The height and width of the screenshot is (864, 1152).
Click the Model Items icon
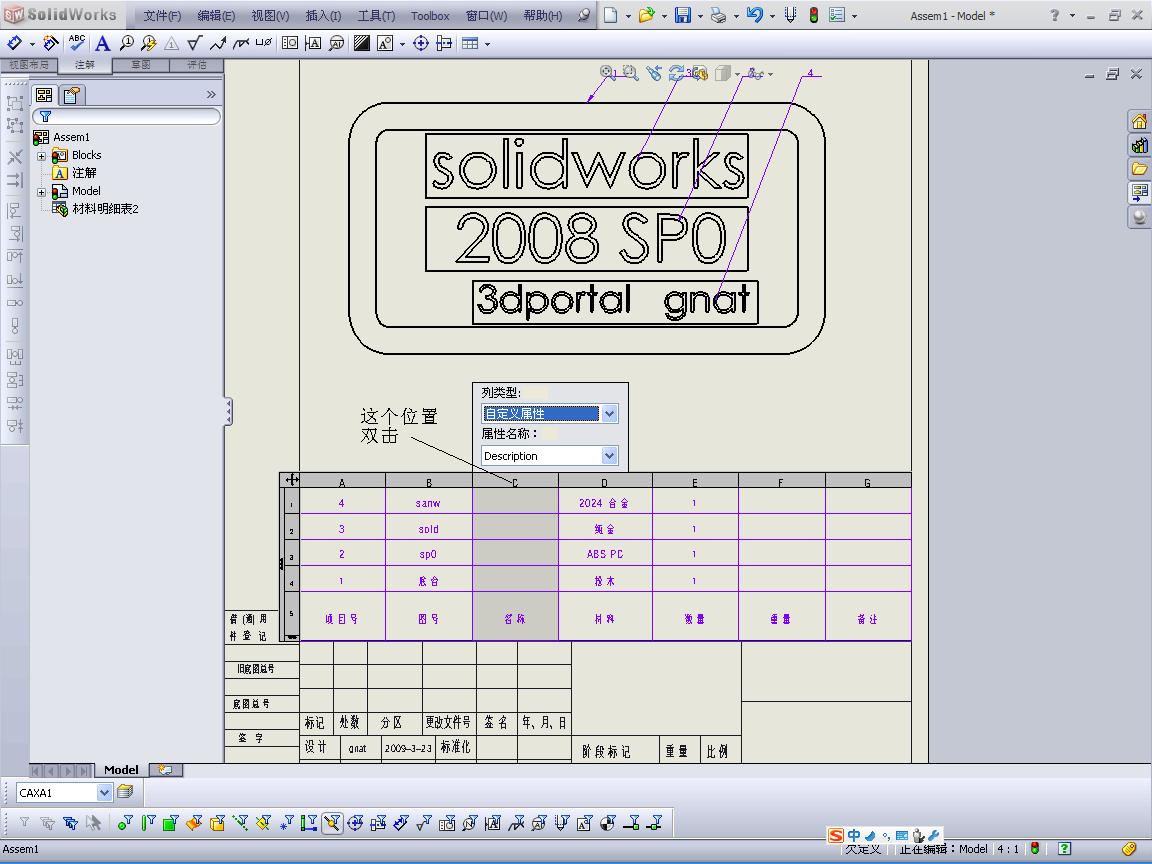pos(50,44)
